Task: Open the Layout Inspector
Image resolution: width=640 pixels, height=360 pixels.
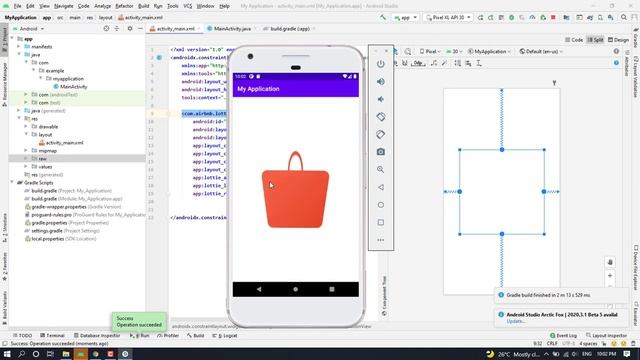Action: [x=606, y=336]
